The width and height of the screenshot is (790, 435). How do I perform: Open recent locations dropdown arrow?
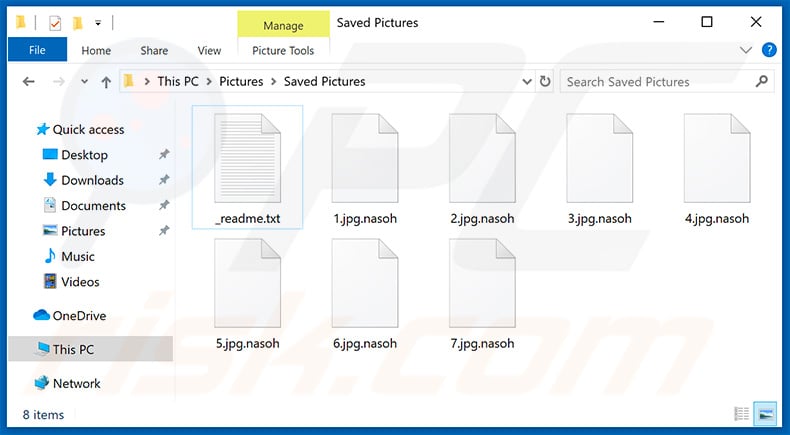[83, 82]
